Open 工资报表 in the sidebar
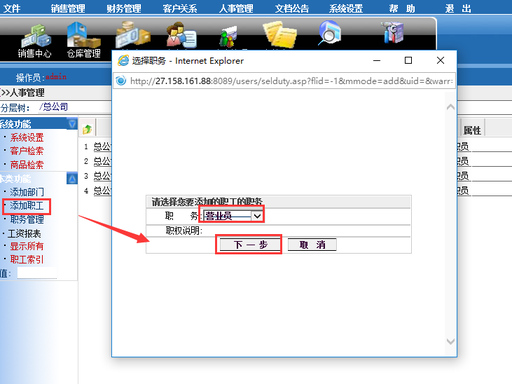 pos(24,233)
